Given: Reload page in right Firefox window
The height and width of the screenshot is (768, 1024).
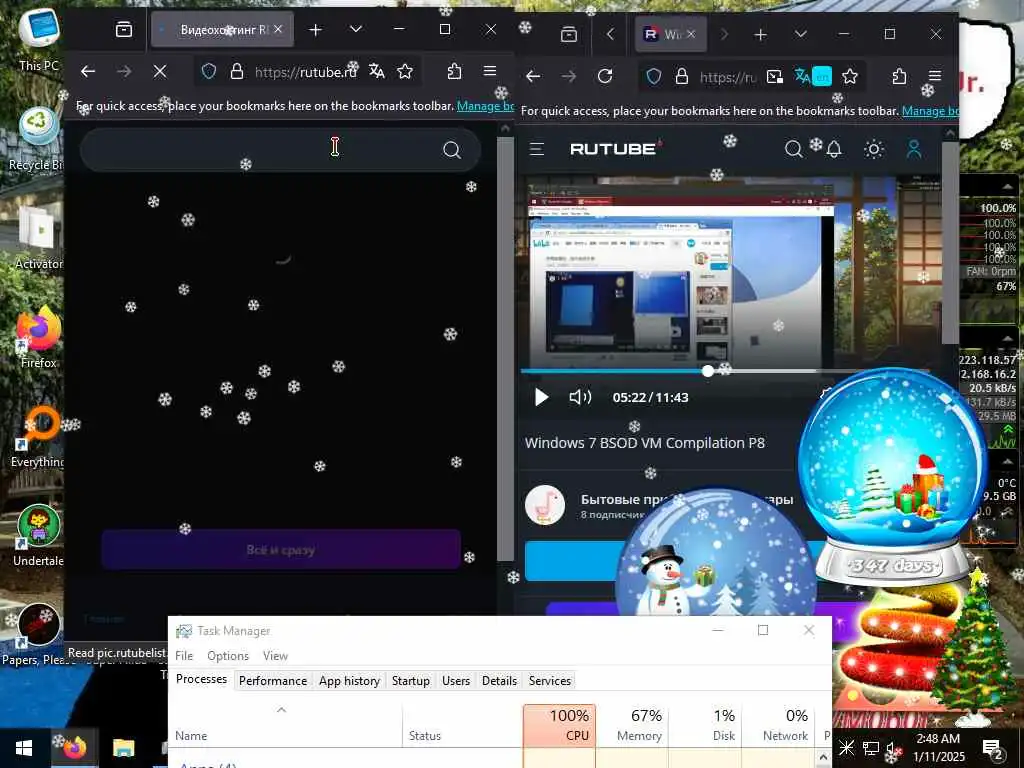Looking at the screenshot, I should [605, 76].
